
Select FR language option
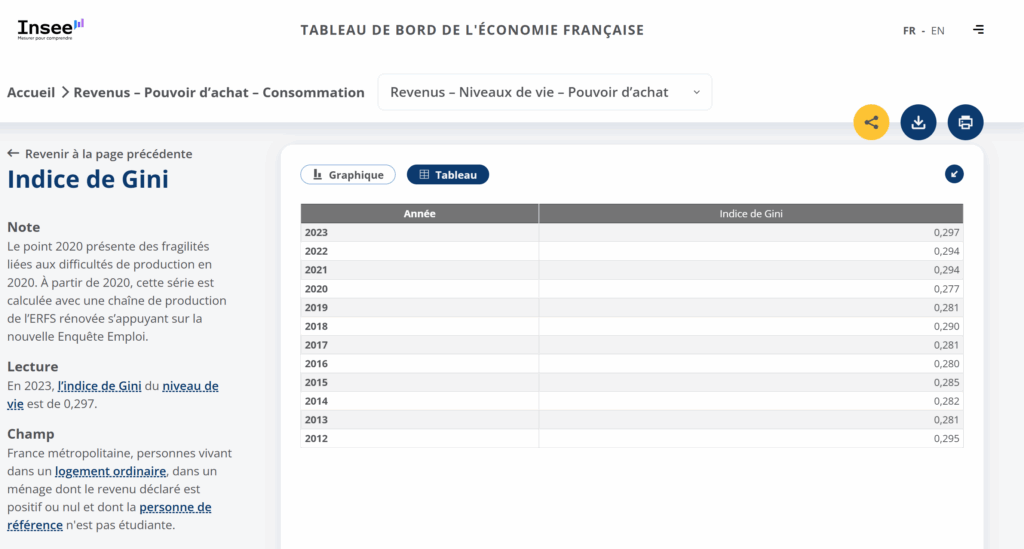point(909,31)
